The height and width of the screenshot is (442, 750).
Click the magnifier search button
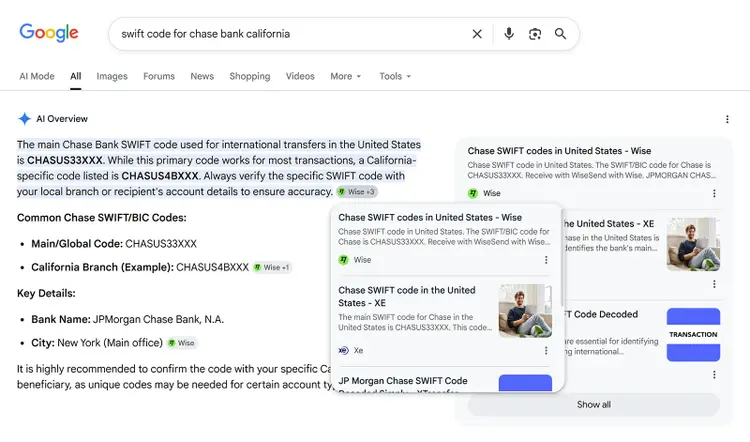point(560,33)
